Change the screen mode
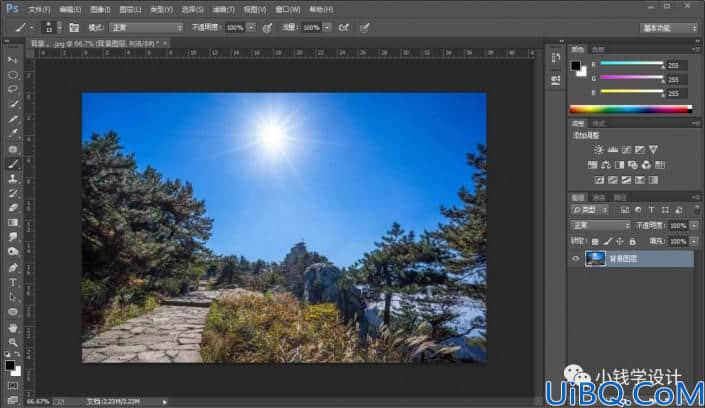 [x=13, y=400]
